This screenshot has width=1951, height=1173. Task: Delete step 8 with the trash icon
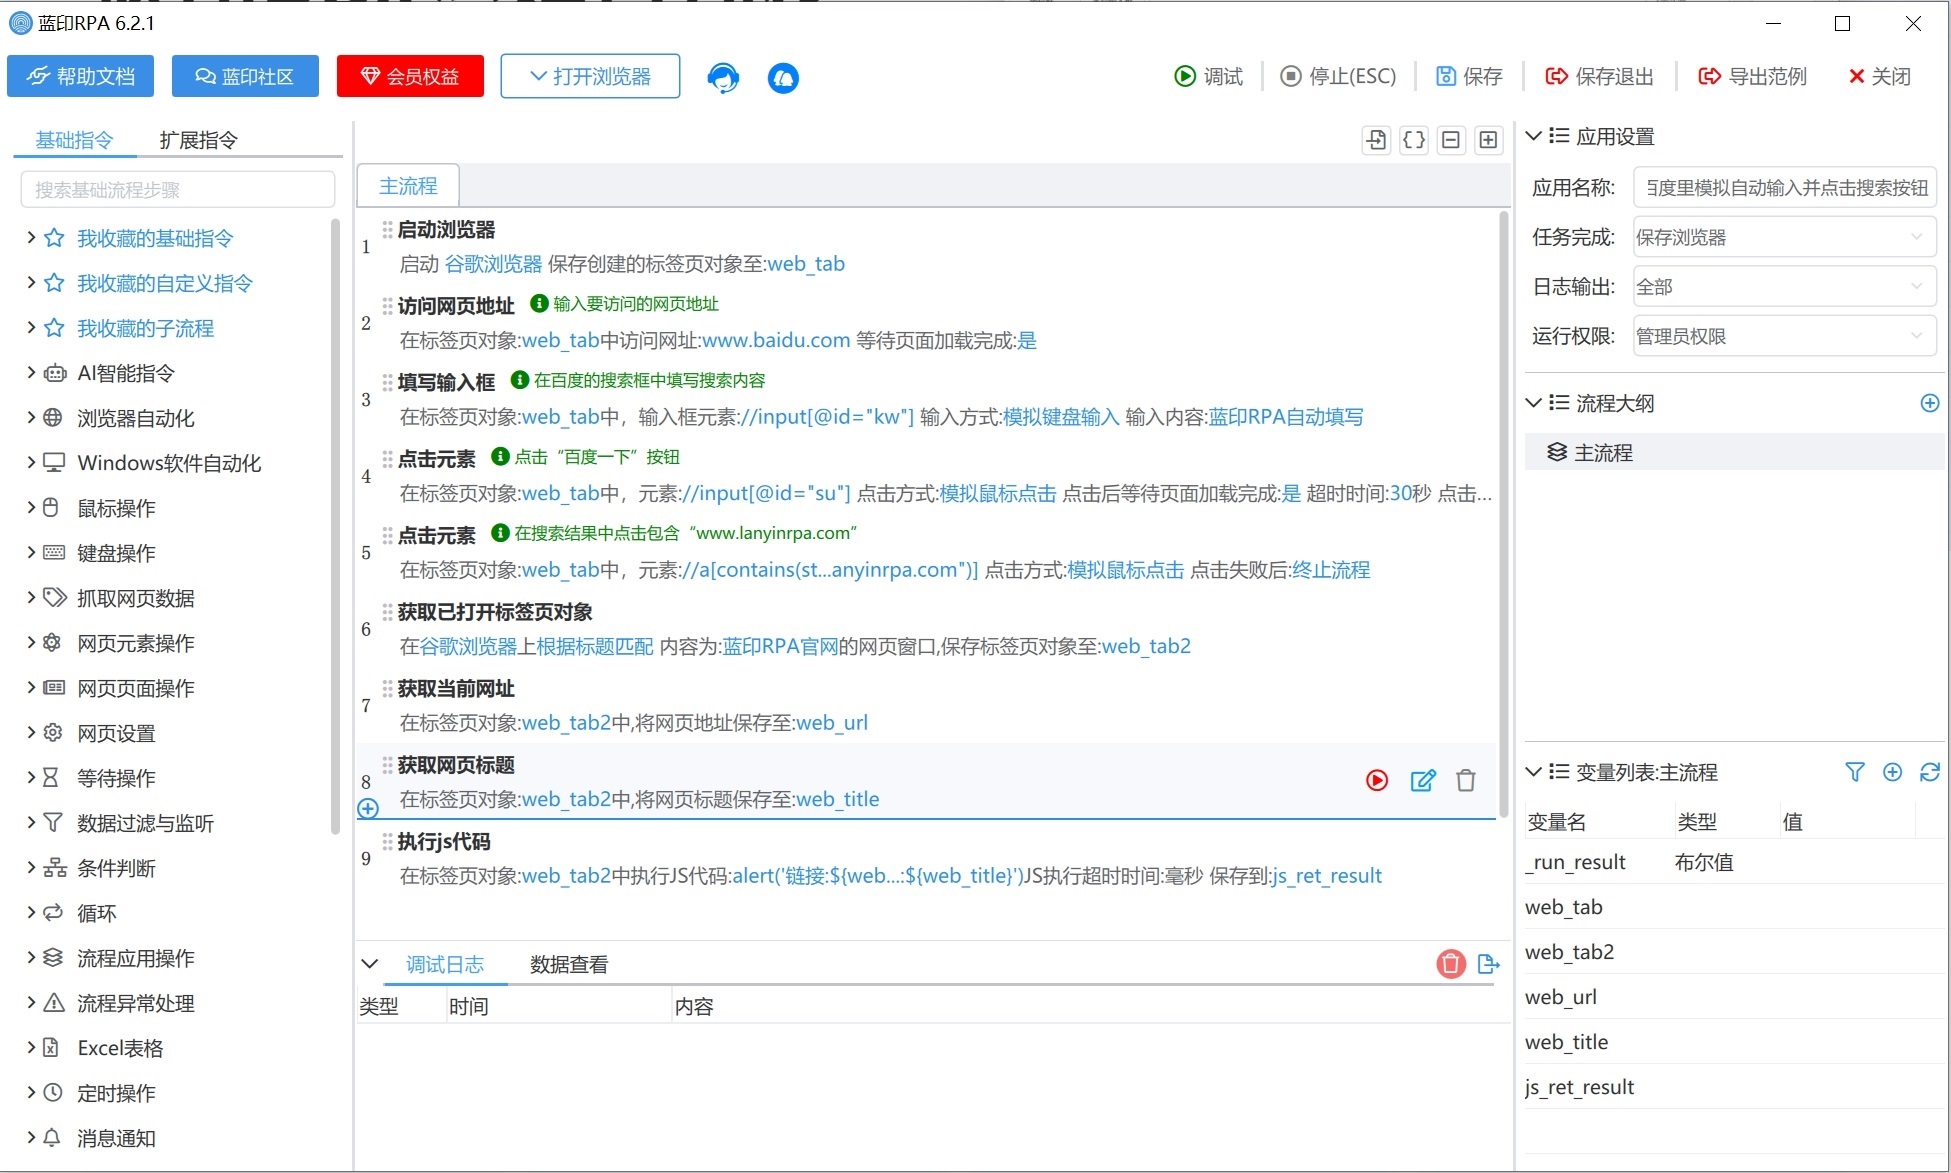coord(1466,781)
